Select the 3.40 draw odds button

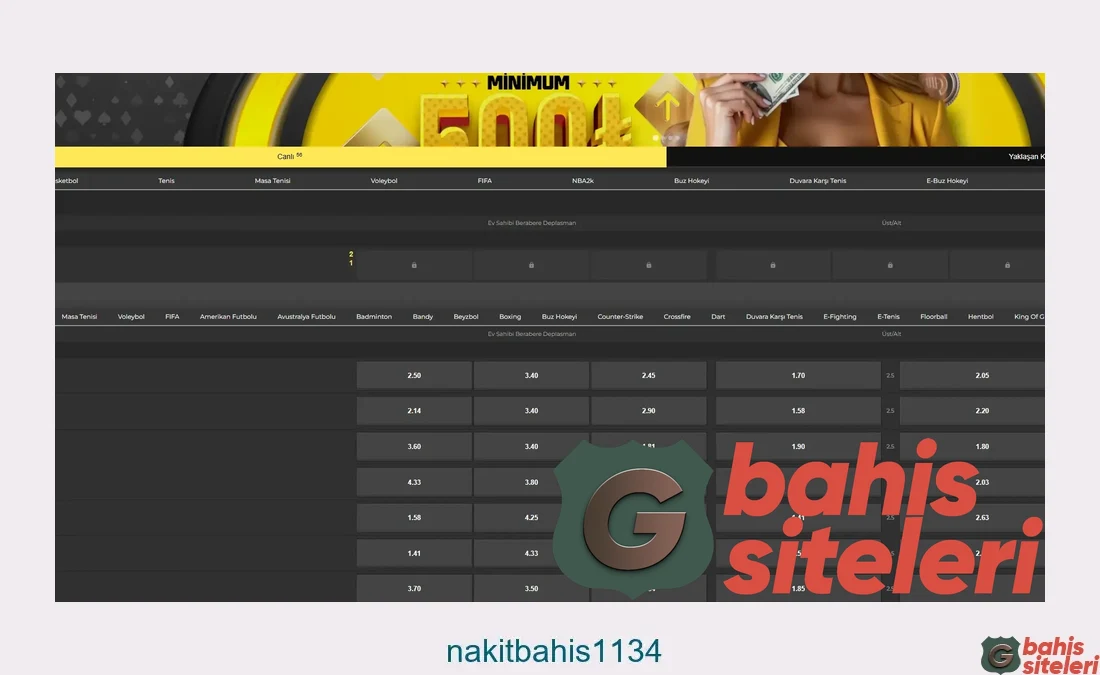(530, 374)
